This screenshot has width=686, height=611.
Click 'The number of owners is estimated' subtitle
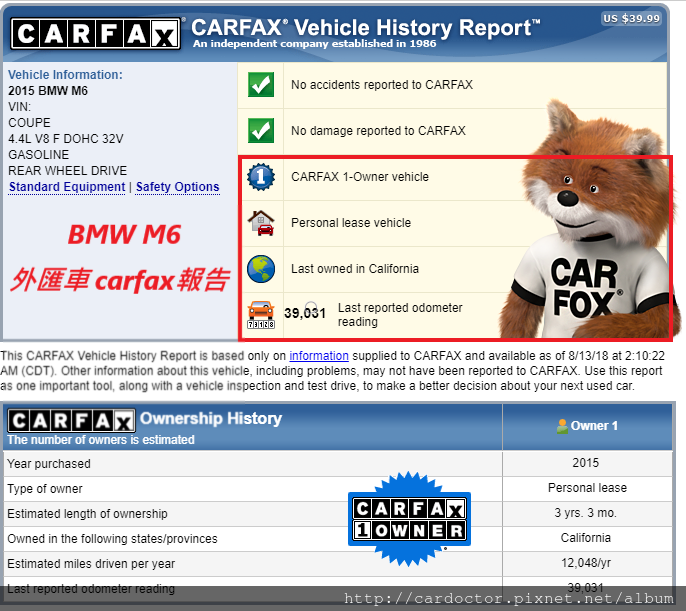pyautogui.click(x=101, y=440)
